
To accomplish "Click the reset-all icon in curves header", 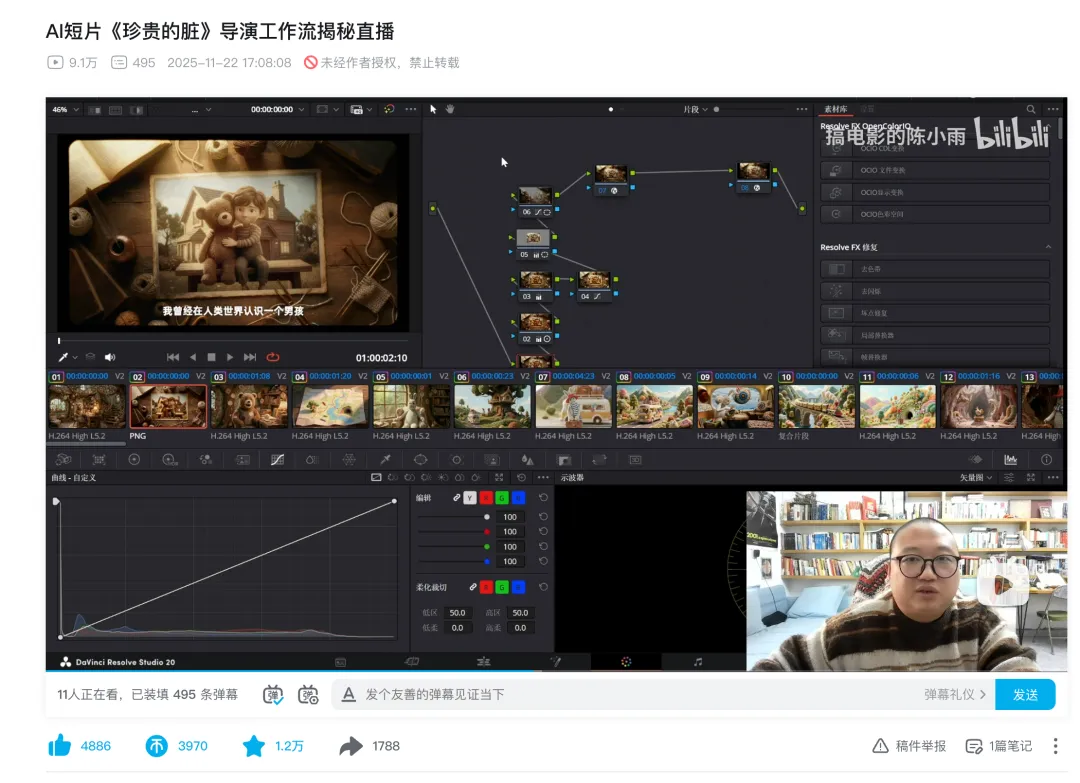I will (x=521, y=477).
